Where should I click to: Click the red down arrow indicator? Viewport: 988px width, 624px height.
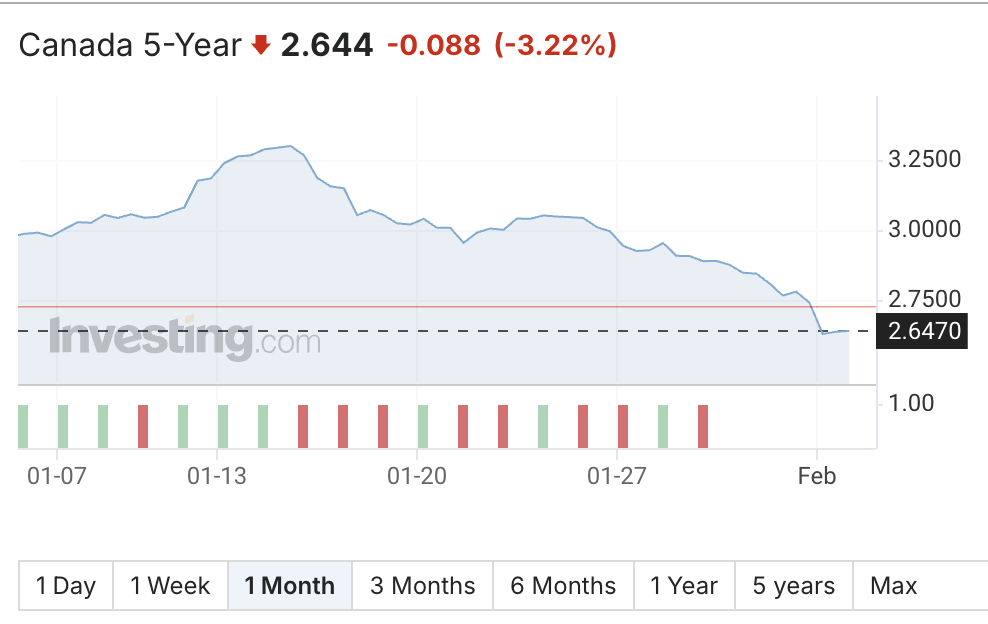tap(261, 45)
